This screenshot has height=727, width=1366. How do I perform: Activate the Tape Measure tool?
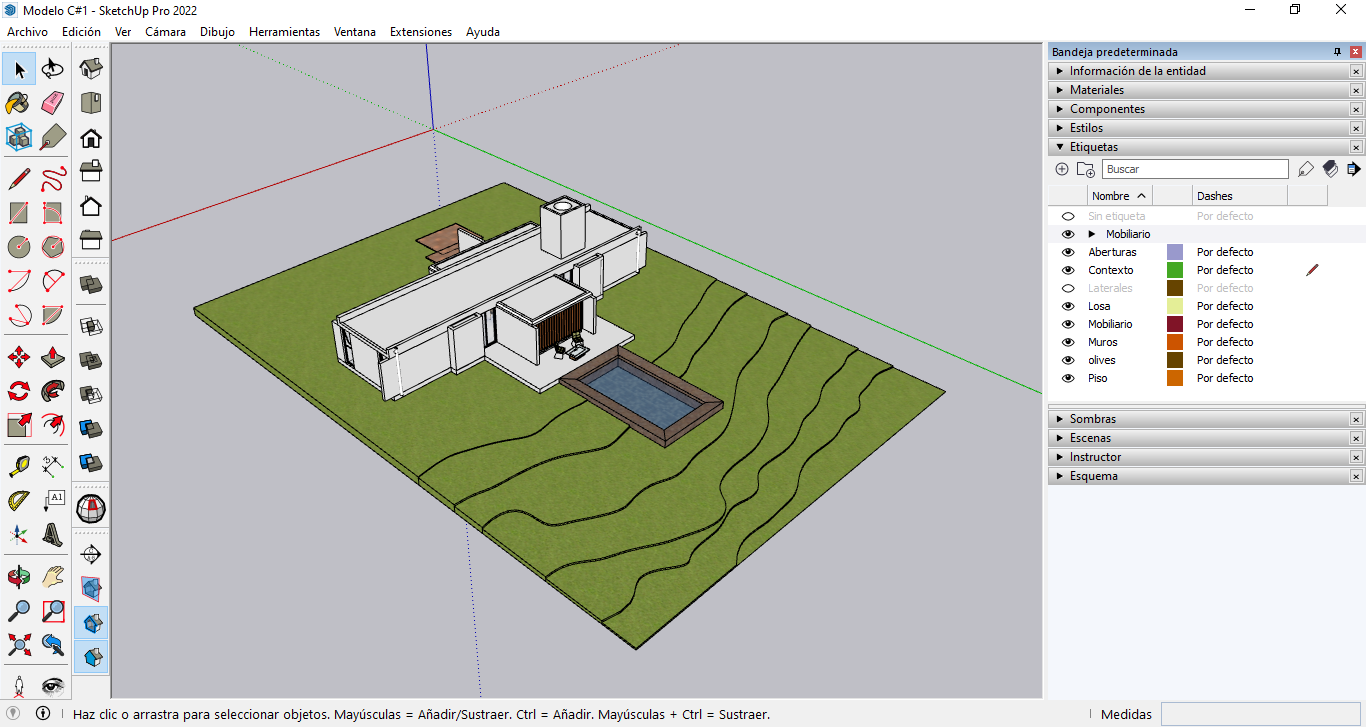click(19, 465)
